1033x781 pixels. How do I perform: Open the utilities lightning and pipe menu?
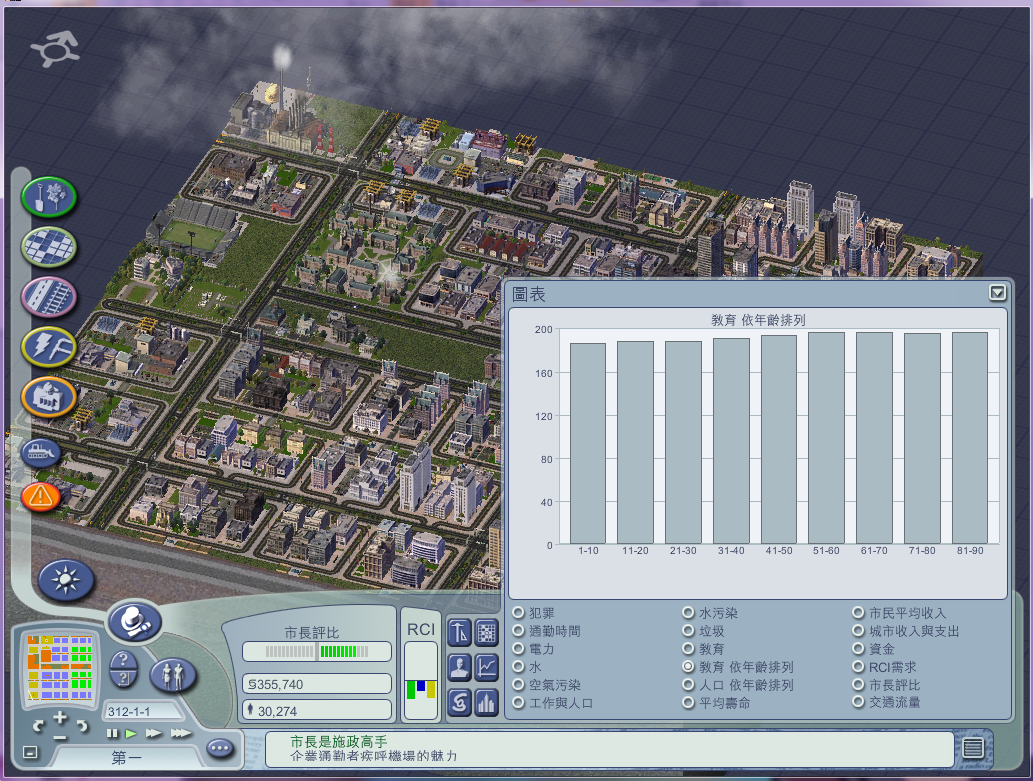pos(49,347)
